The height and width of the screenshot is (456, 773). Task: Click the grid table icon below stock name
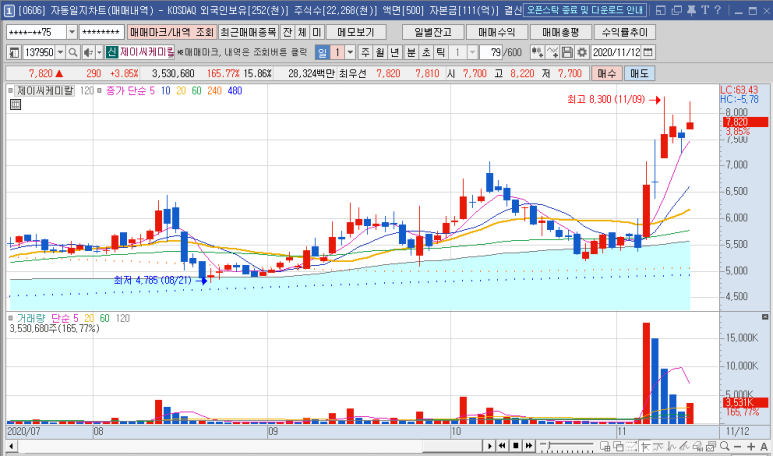(x=15, y=104)
